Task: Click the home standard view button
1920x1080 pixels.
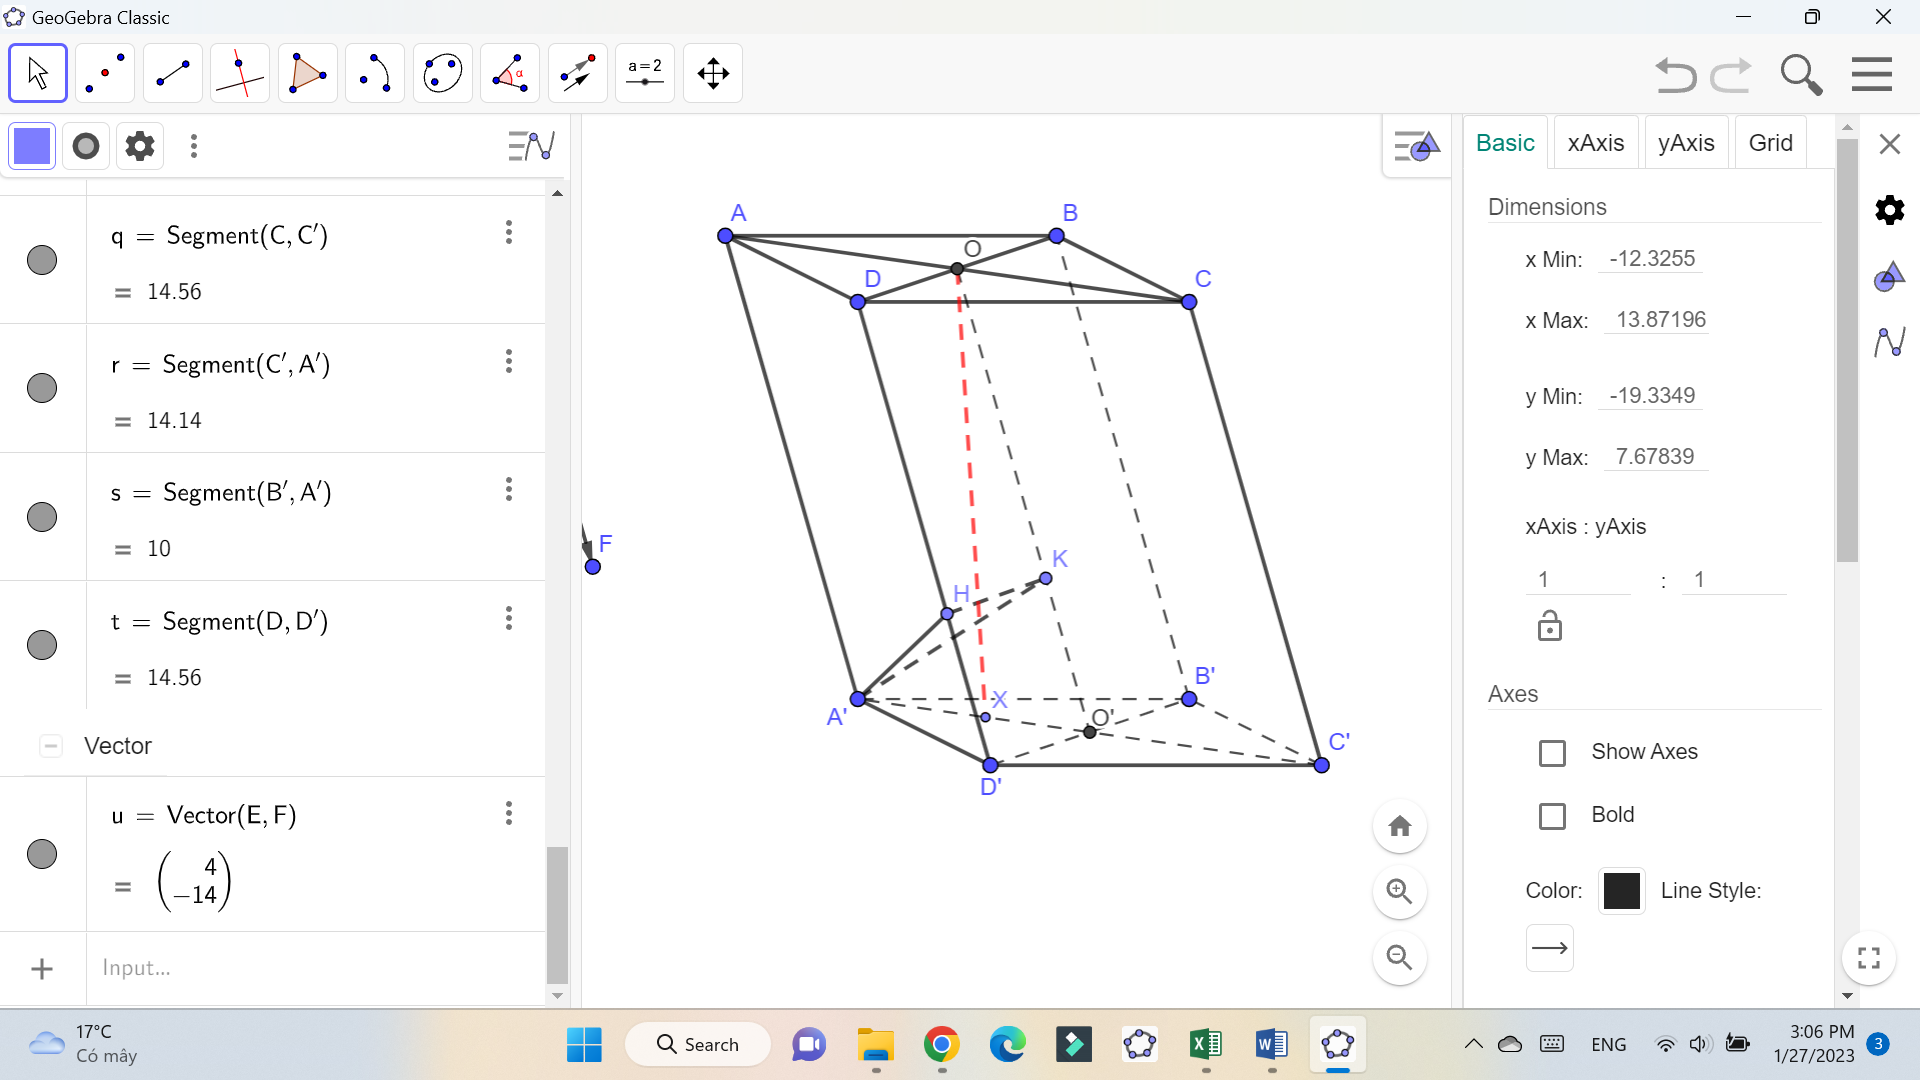Action: click(1399, 826)
